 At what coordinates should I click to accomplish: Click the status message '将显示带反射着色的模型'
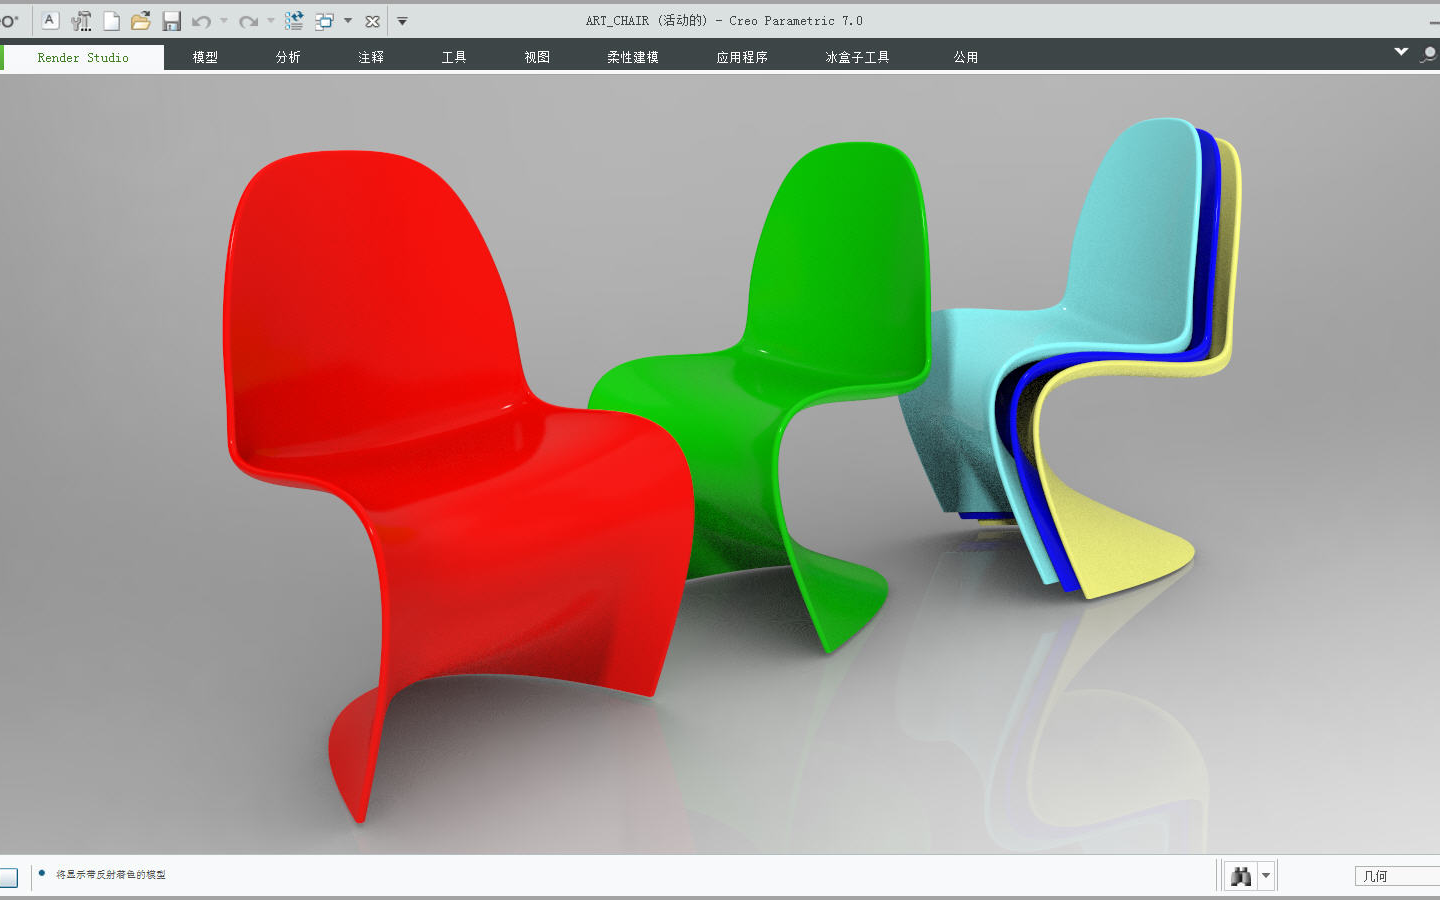tap(111, 875)
